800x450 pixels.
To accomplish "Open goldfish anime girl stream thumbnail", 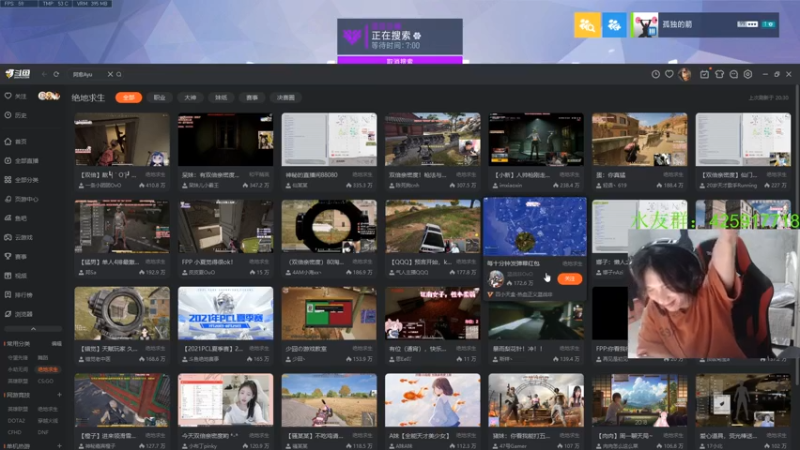I will [x=433, y=400].
